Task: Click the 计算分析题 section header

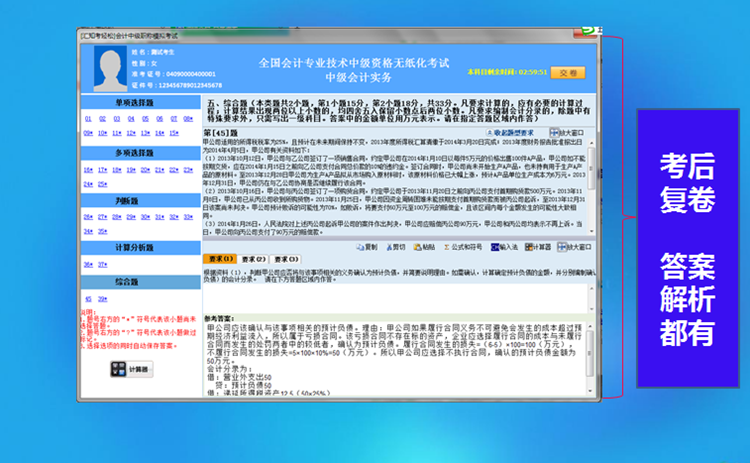Action: pos(140,247)
